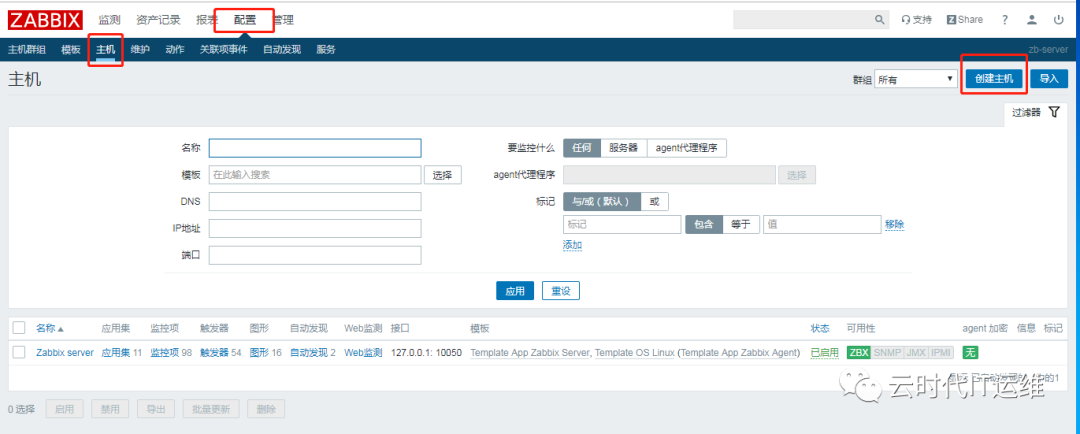Image resolution: width=1080 pixels, height=434 pixels.
Task: Open 自动发现 link in Zabbix server row
Action: tap(309, 353)
